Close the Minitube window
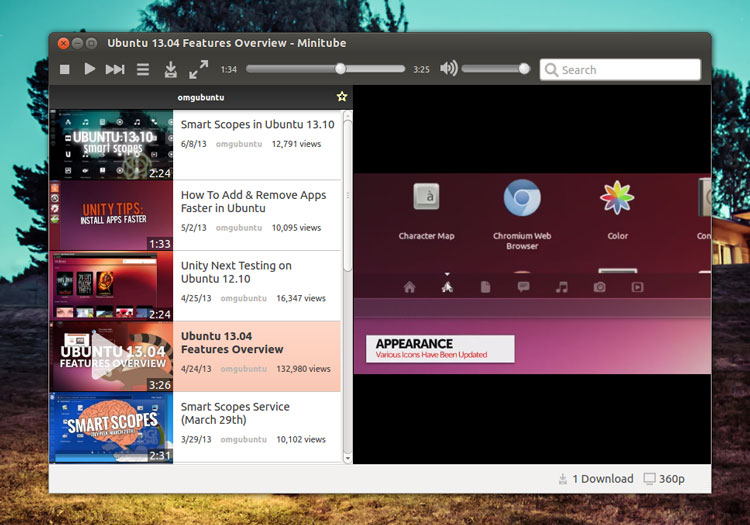Viewport: 750px width, 525px height. coord(63,44)
